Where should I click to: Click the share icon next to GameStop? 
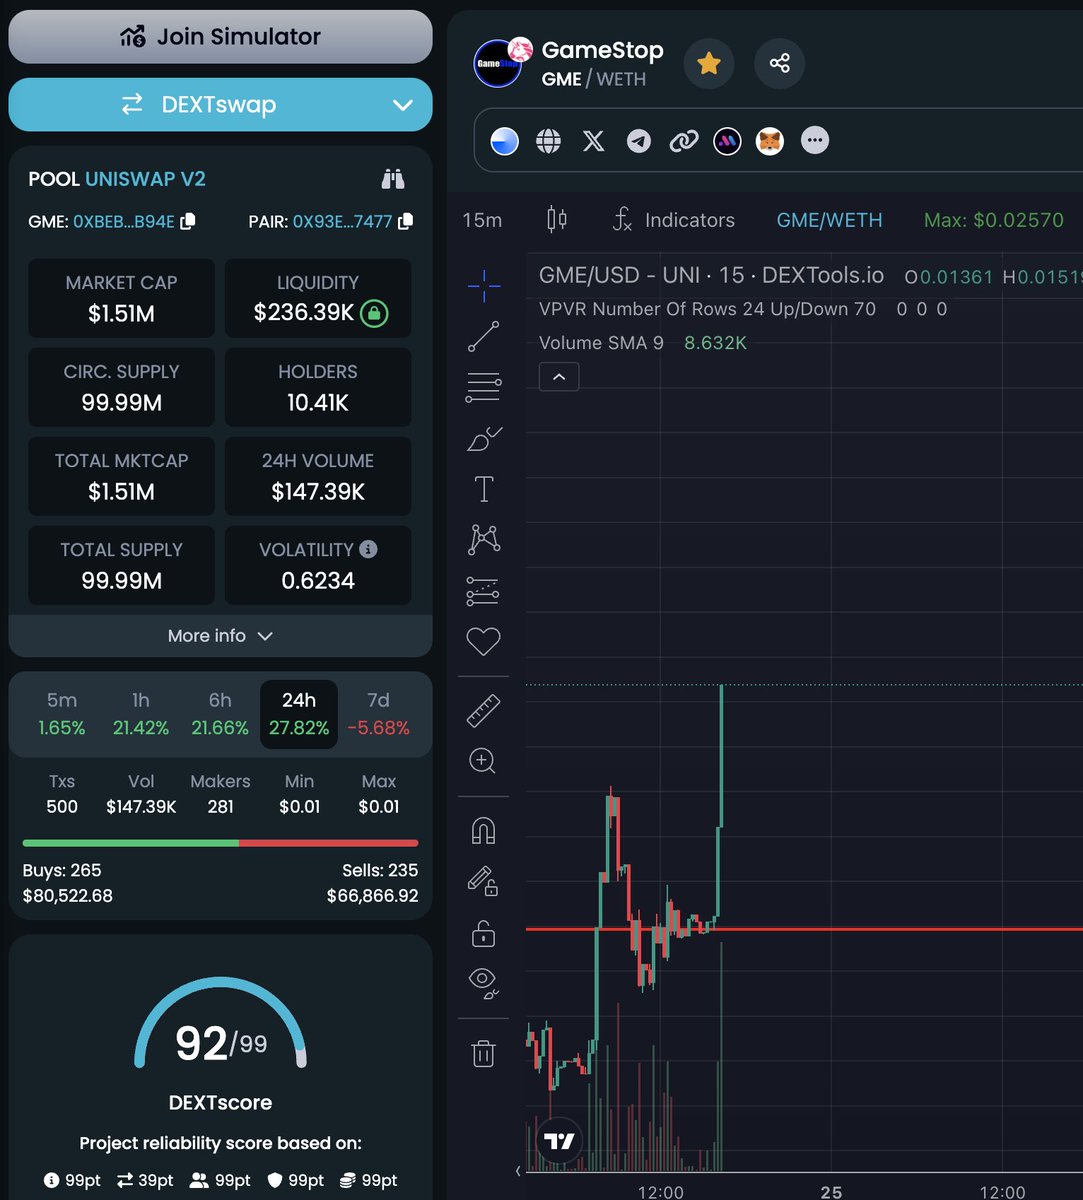pyautogui.click(x=780, y=64)
